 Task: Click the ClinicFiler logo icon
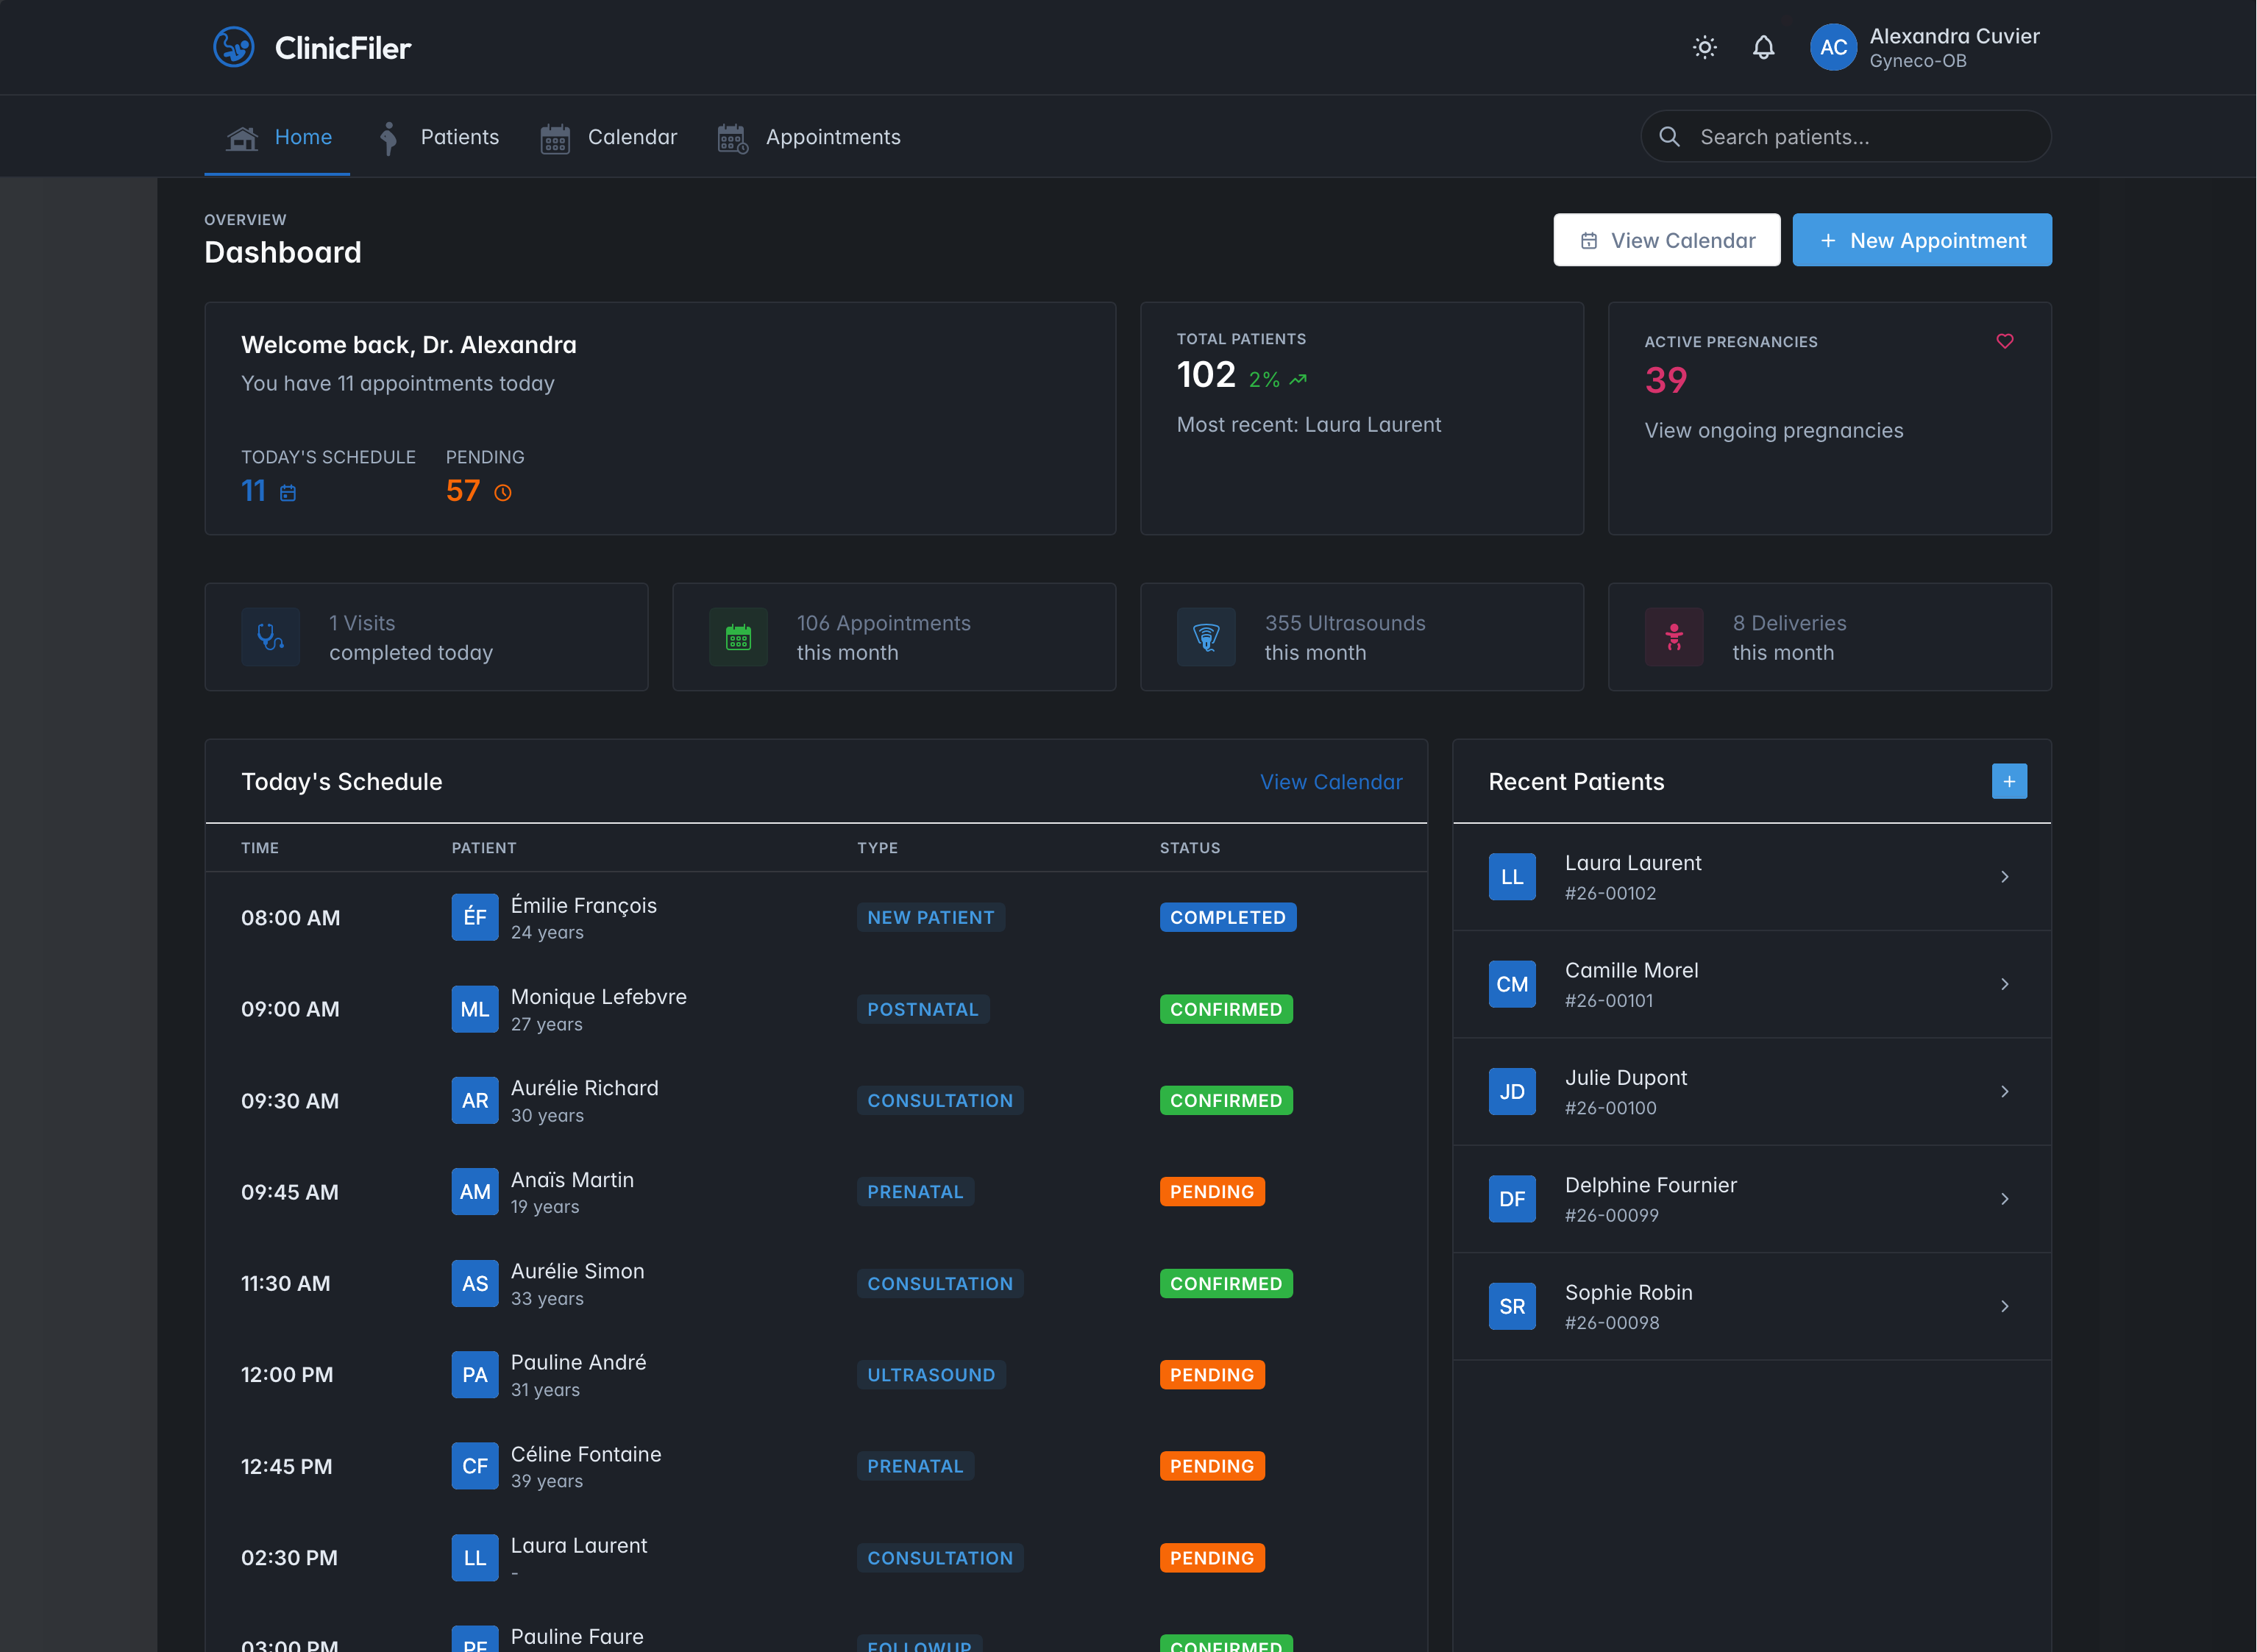click(x=235, y=47)
